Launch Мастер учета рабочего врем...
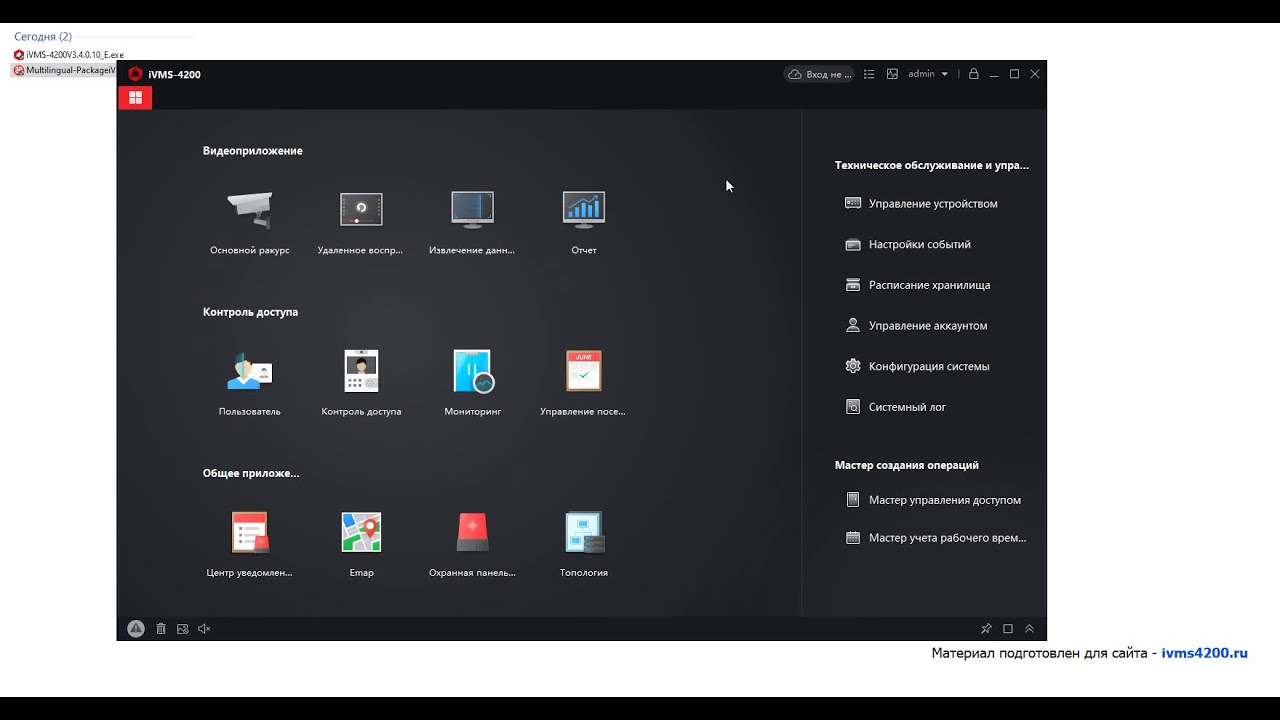 (935, 538)
